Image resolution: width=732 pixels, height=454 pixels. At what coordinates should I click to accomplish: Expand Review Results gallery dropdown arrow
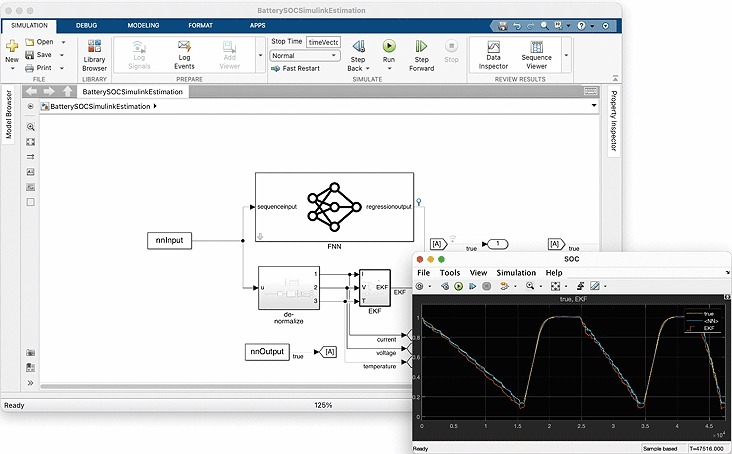pyautogui.click(x=566, y=55)
